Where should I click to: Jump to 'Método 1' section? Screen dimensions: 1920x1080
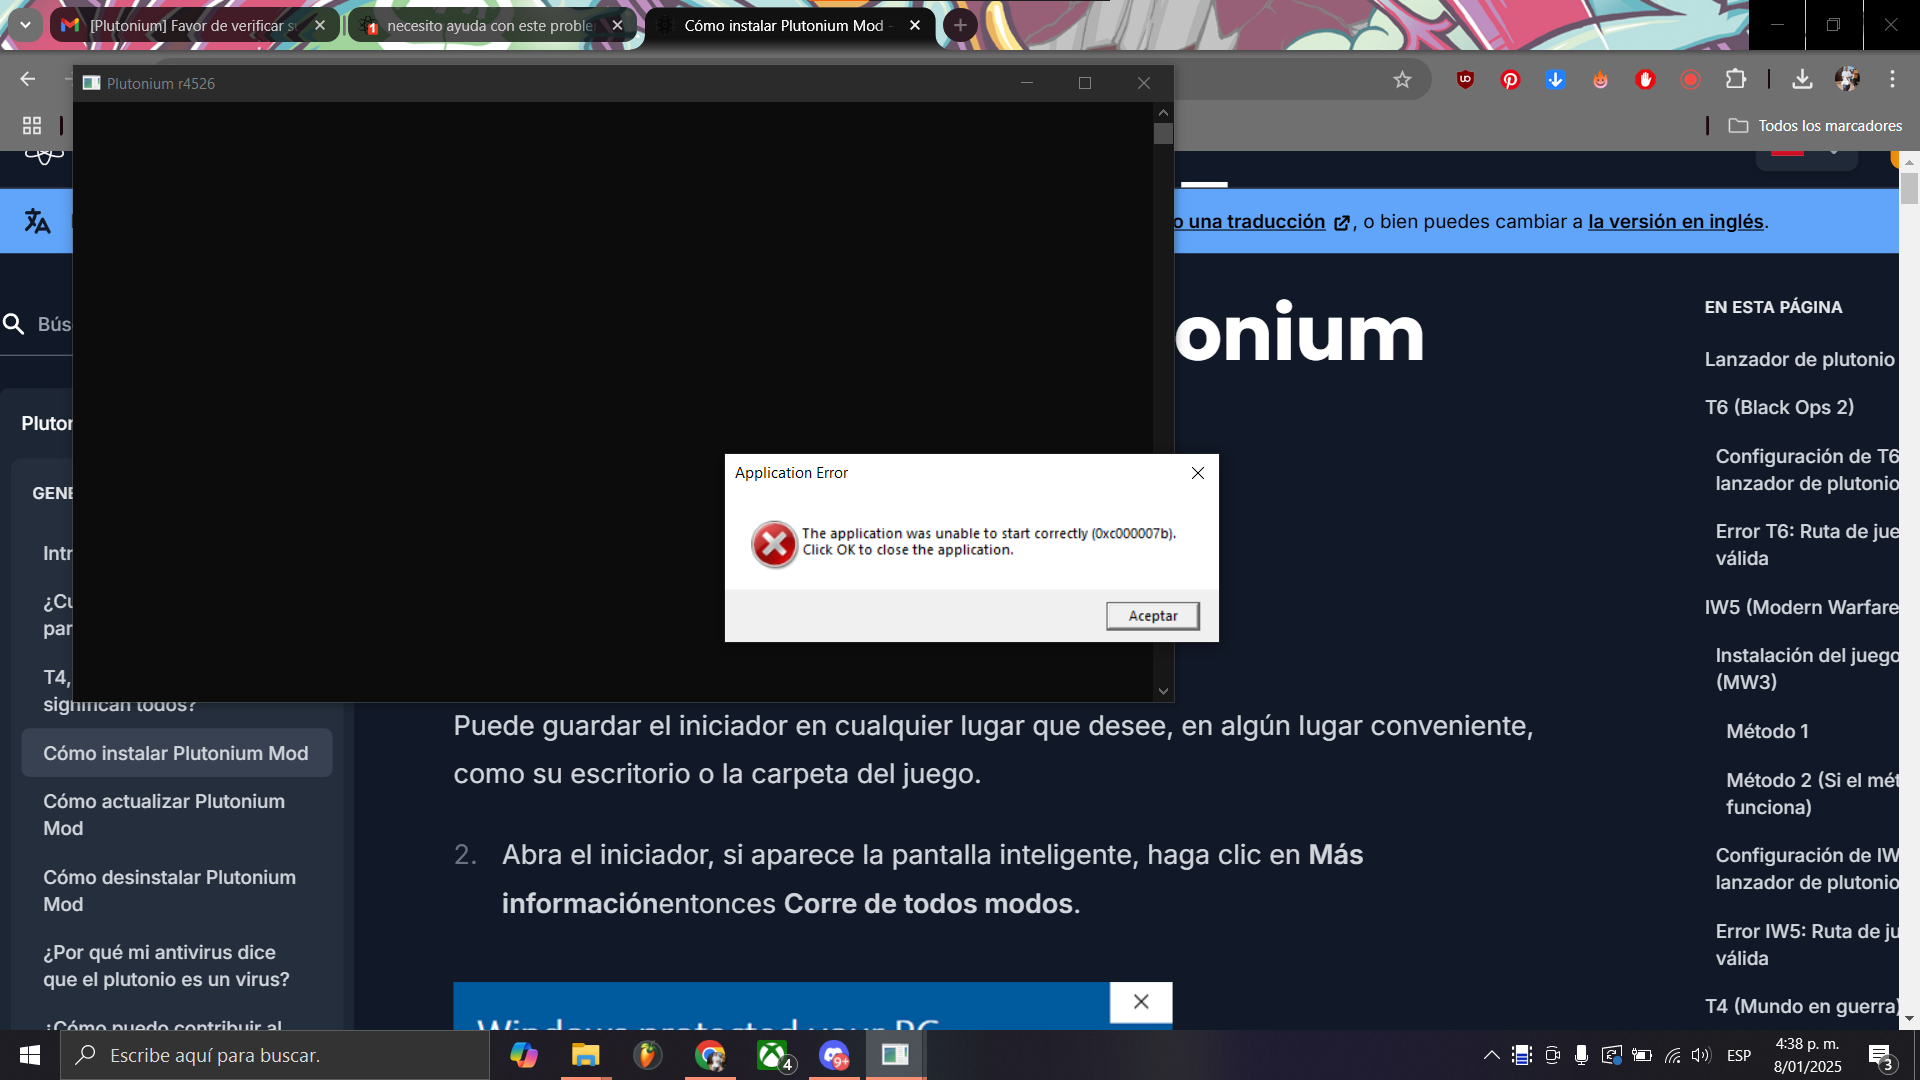tap(1767, 732)
